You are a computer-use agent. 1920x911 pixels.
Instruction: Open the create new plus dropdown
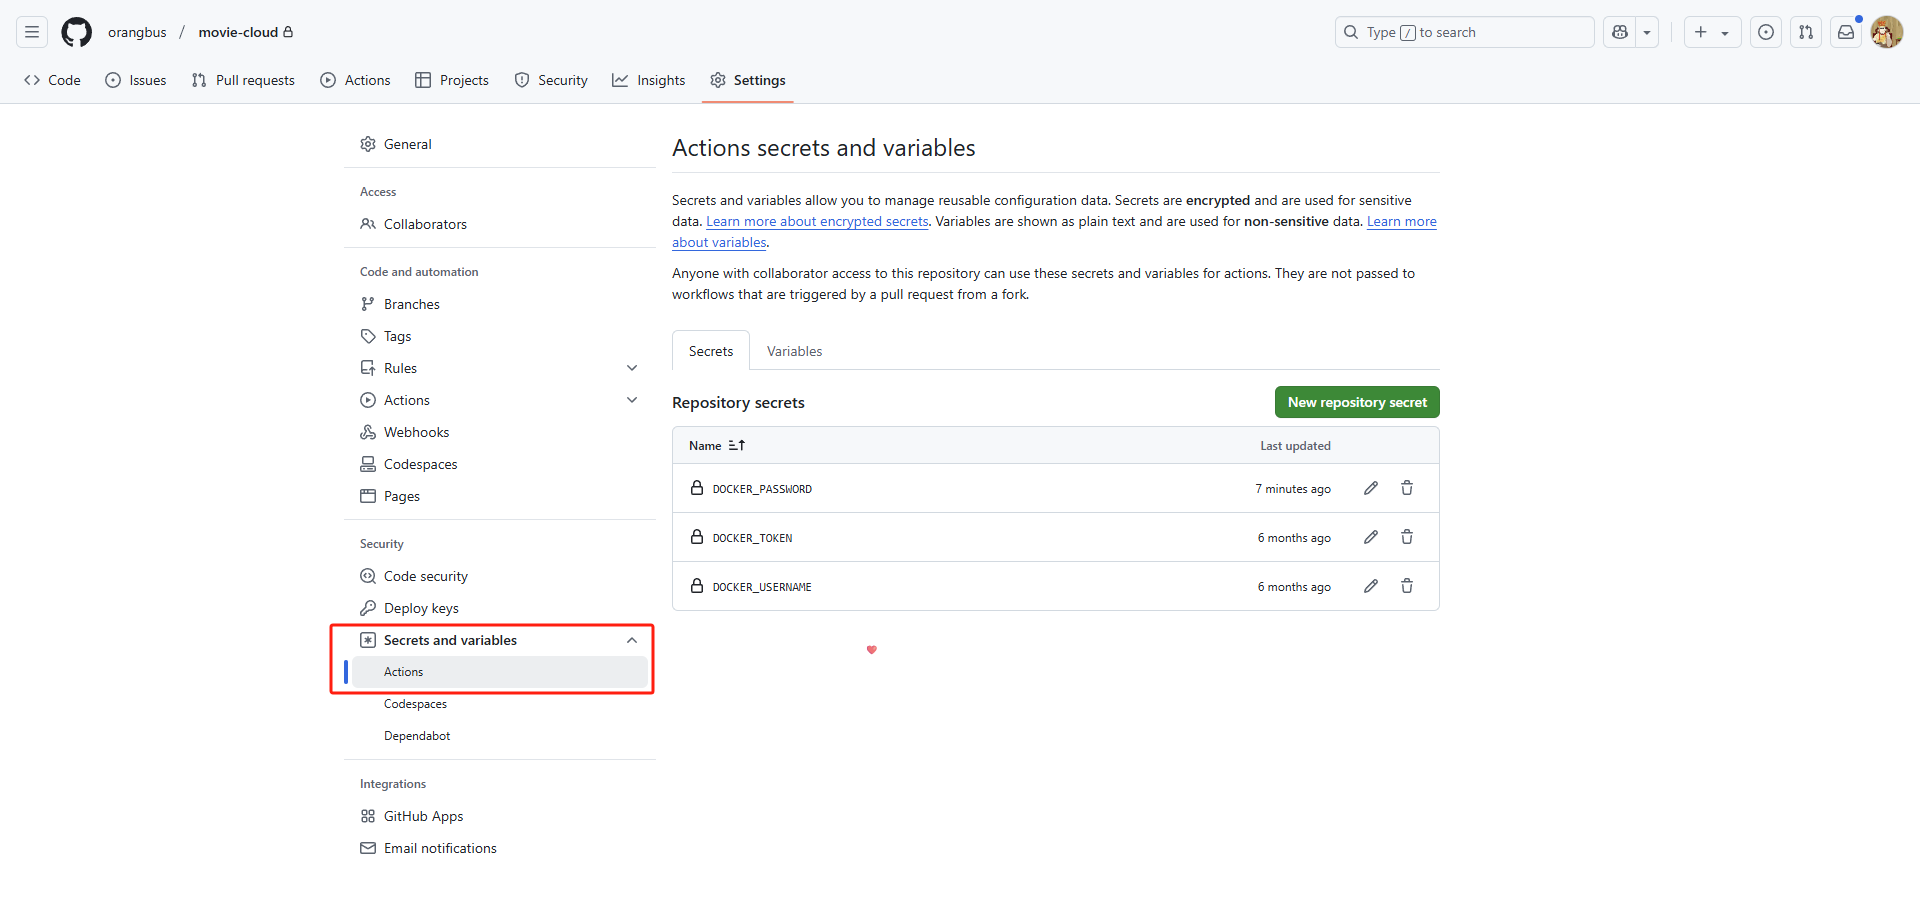pos(1711,32)
